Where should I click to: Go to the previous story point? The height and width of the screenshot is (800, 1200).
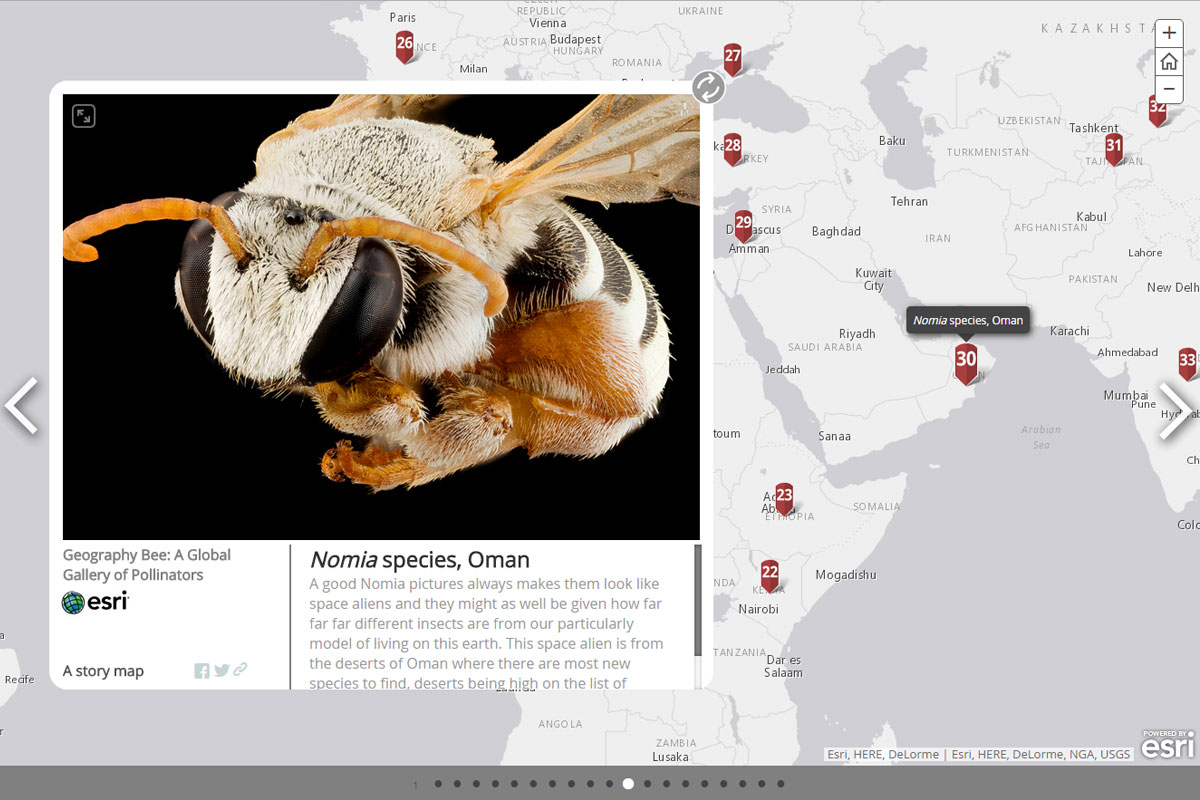[x=22, y=406]
